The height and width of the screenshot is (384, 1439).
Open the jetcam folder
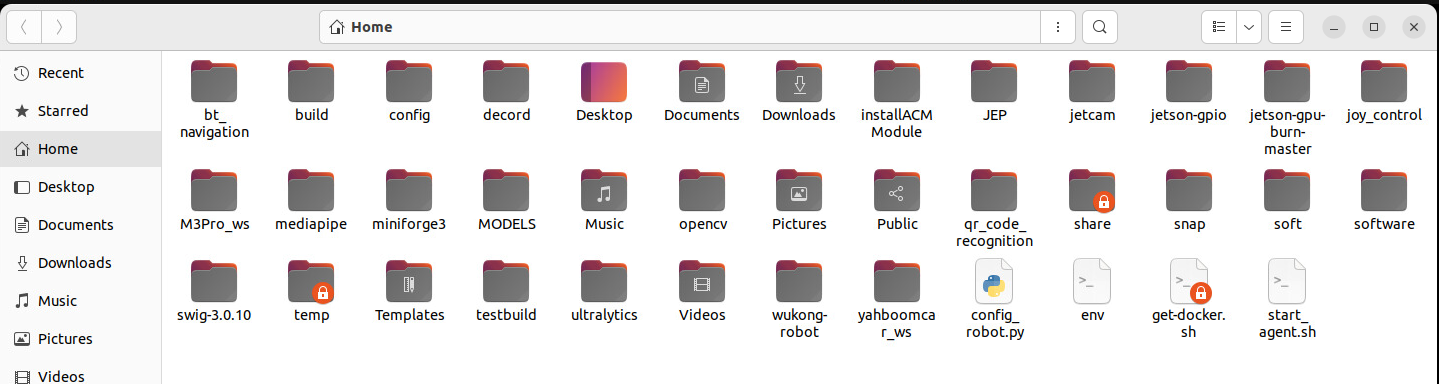coord(1092,82)
